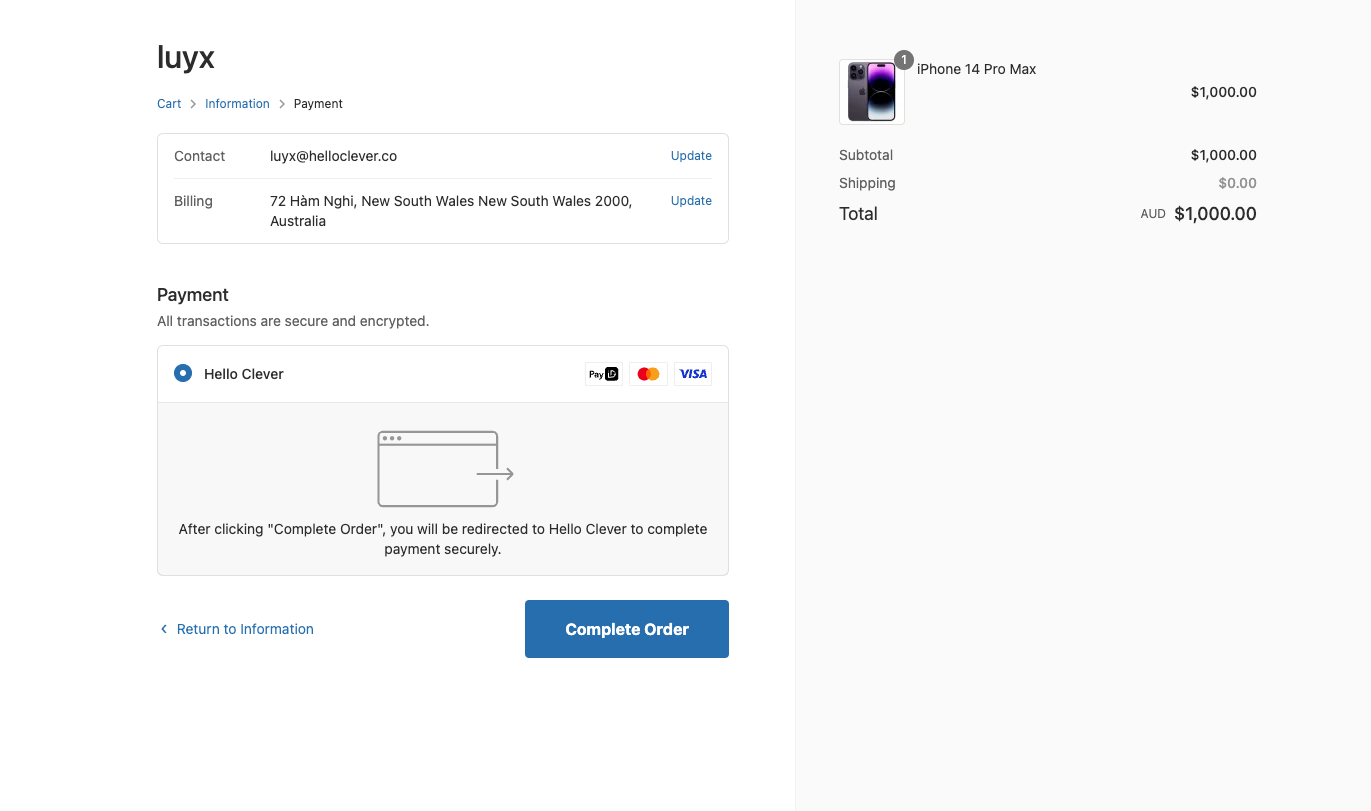Click the luyx store title
This screenshot has width=1371, height=811.
[186, 57]
